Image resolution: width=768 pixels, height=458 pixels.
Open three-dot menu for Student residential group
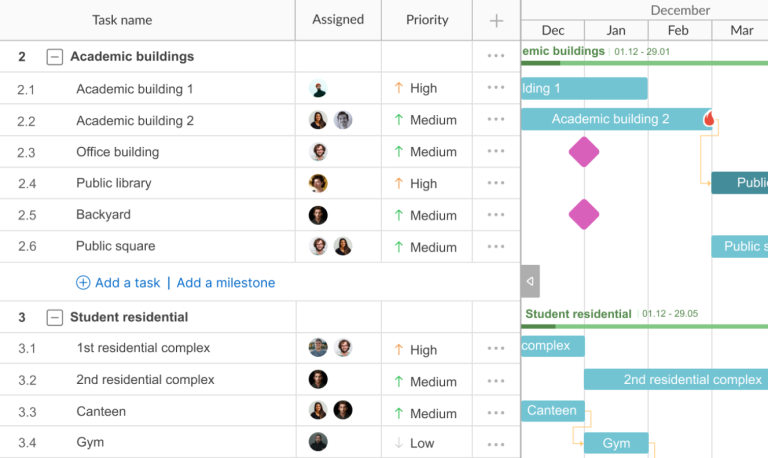point(496,317)
